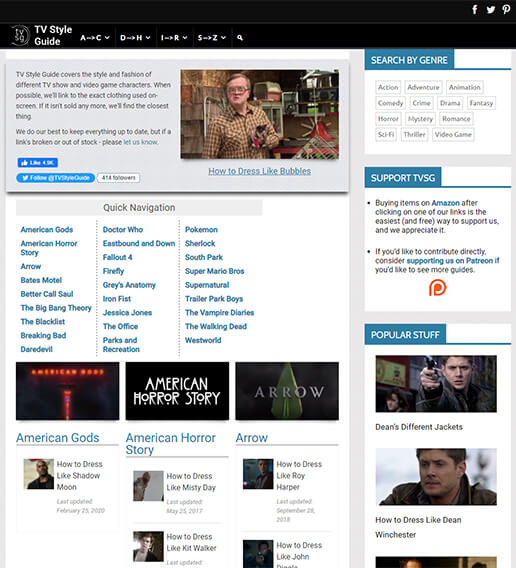Click the Arrow banner image
This screenshot has height=568, width=516.
click(x=287, y=391)
